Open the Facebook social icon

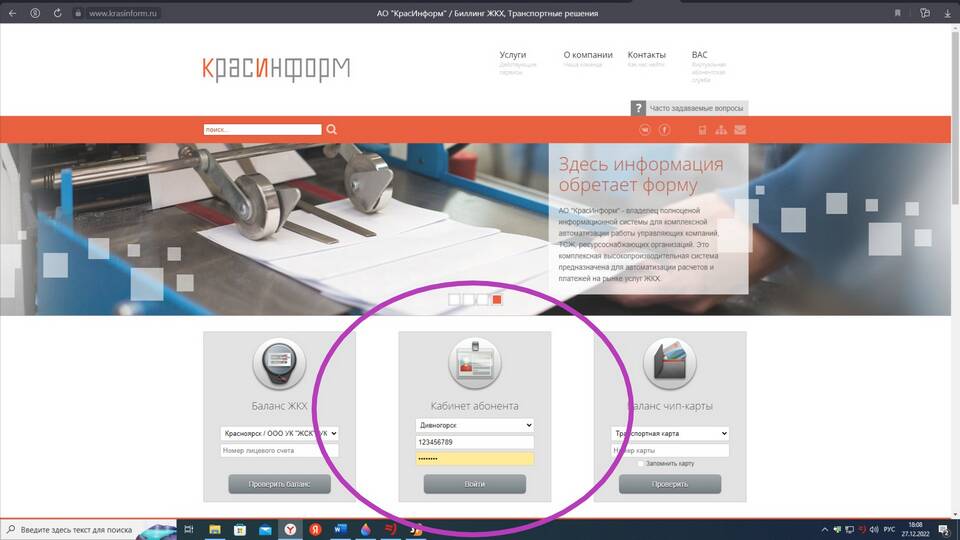664,130
